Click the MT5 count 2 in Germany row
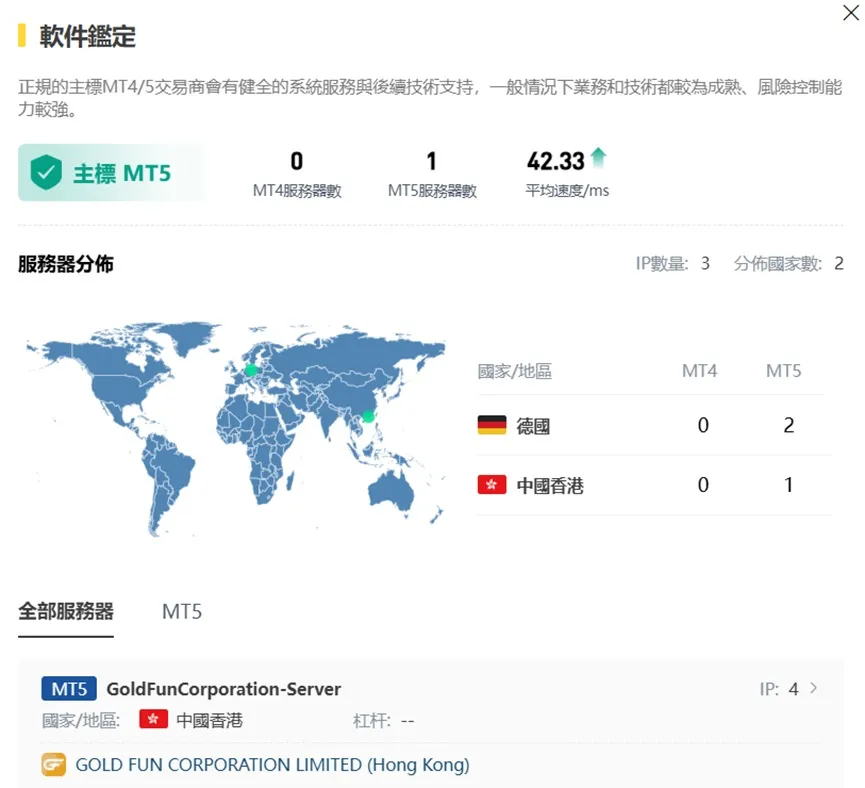The height and width of the screenshot is (788, 865). (x=788, y=425)
